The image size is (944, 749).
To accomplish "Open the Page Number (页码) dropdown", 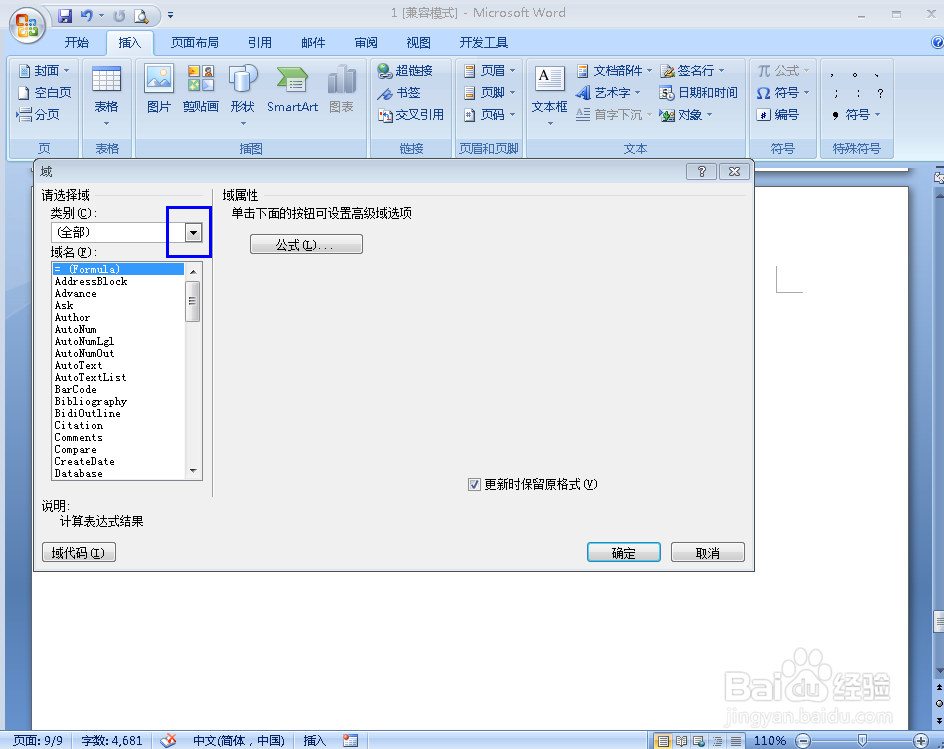I will 489,114.
